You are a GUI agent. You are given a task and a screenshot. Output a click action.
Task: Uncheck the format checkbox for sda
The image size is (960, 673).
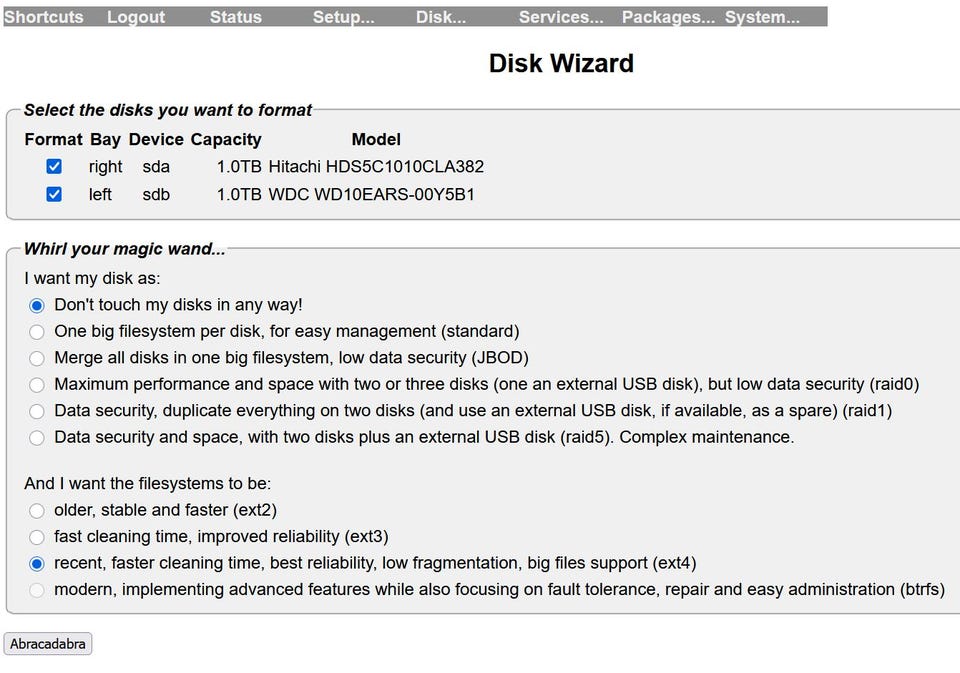pyautogui.click(x=54, y=167)
